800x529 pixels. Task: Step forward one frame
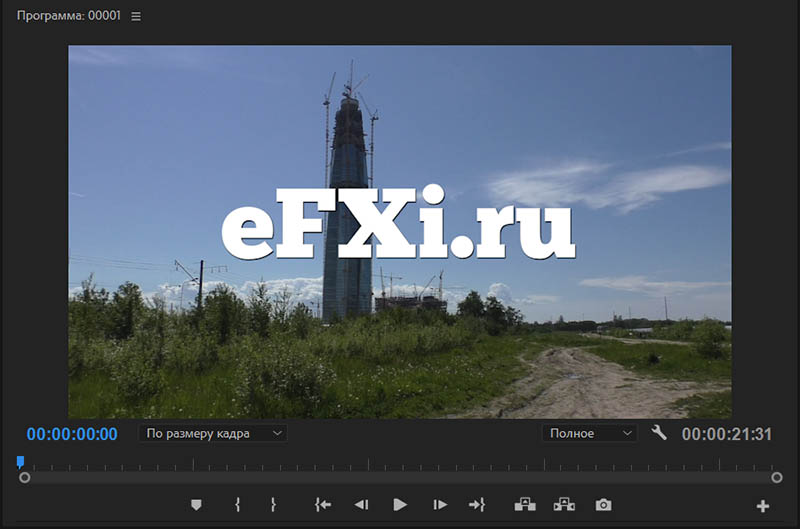(x=440, y=505)
